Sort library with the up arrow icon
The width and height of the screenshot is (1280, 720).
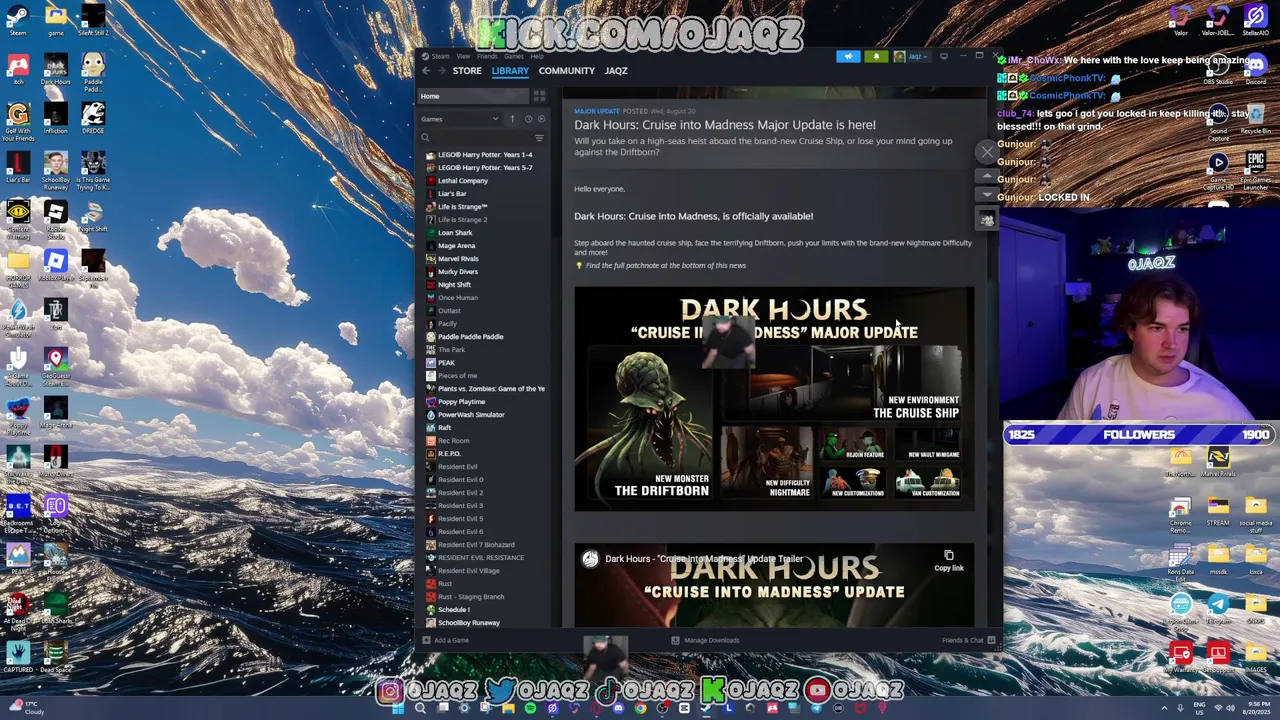tap(512, 119)
